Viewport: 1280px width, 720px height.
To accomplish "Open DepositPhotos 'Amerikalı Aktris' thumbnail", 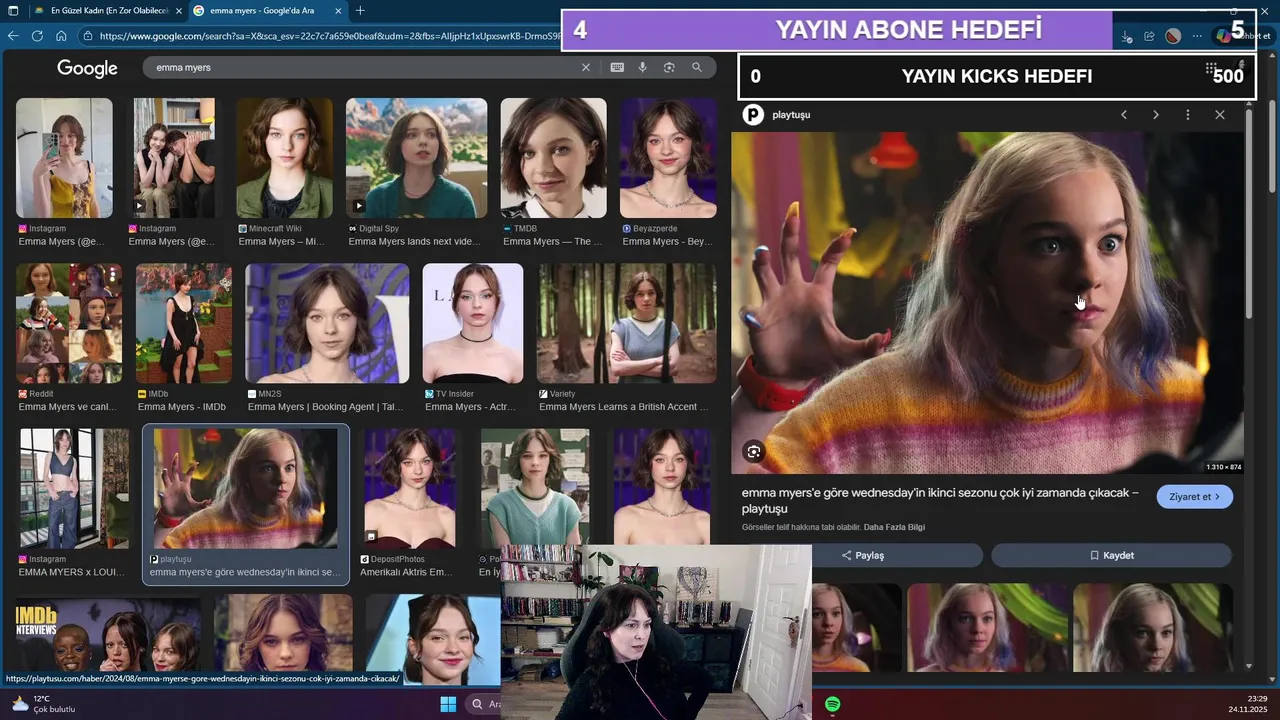I will point(409,489).
